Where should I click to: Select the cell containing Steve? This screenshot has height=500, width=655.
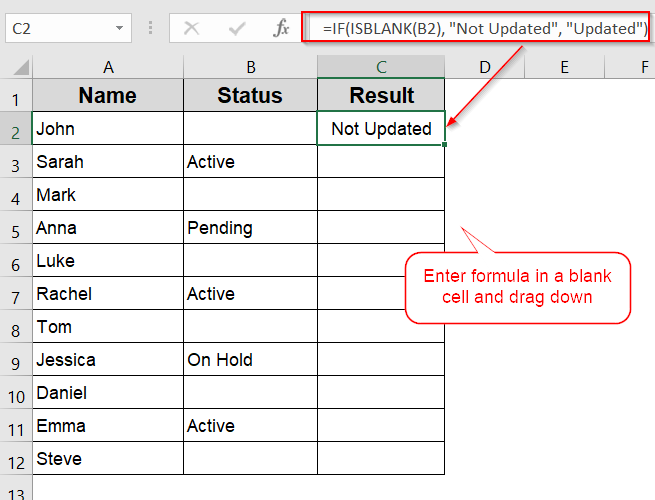(x=108, y=458)
